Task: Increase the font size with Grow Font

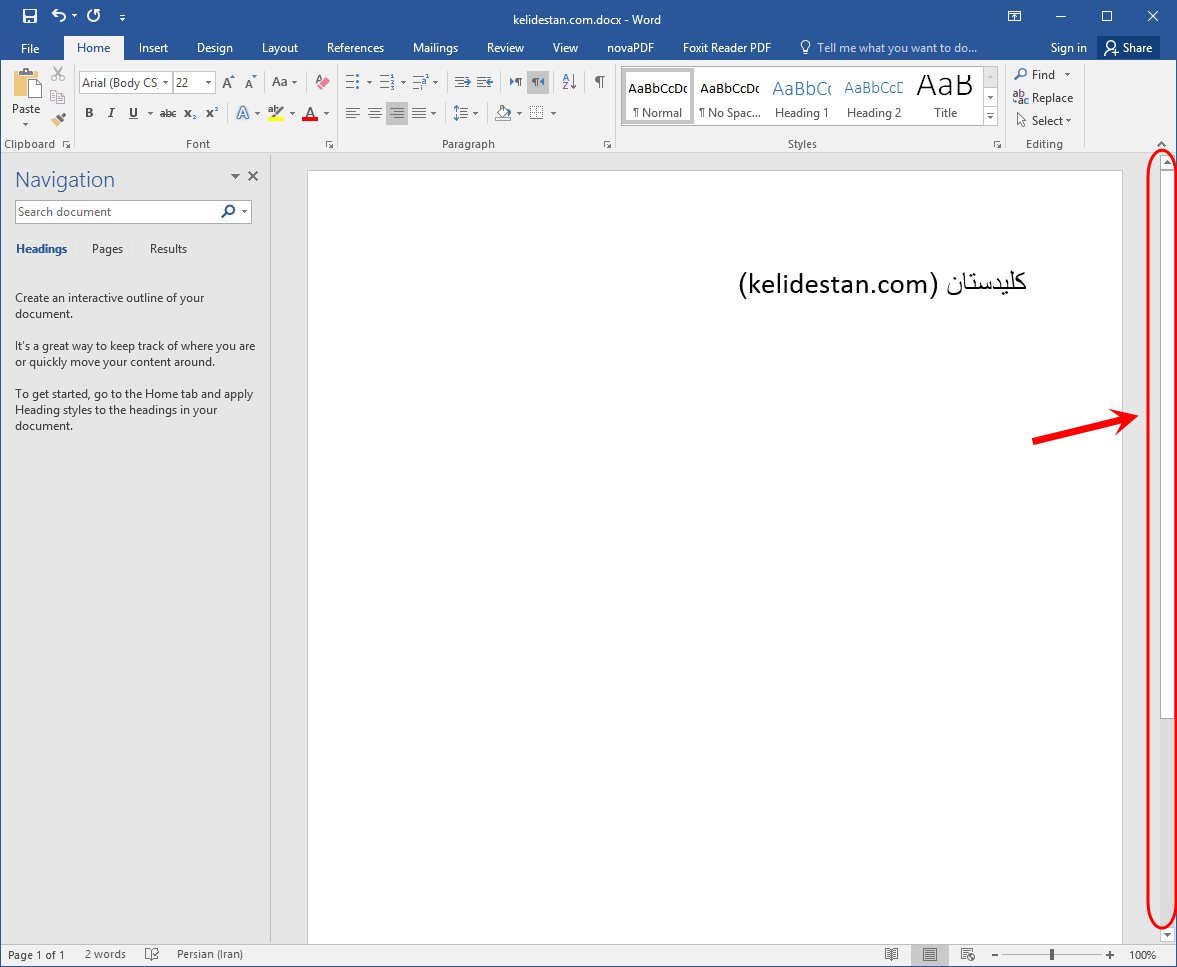Action: pyautogui.click(x=228, y=83)
